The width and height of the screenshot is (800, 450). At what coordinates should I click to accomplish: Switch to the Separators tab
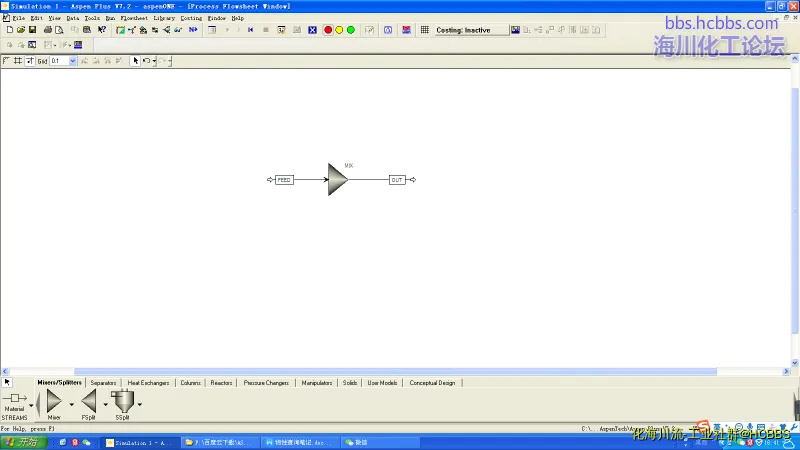pos(103,383)
